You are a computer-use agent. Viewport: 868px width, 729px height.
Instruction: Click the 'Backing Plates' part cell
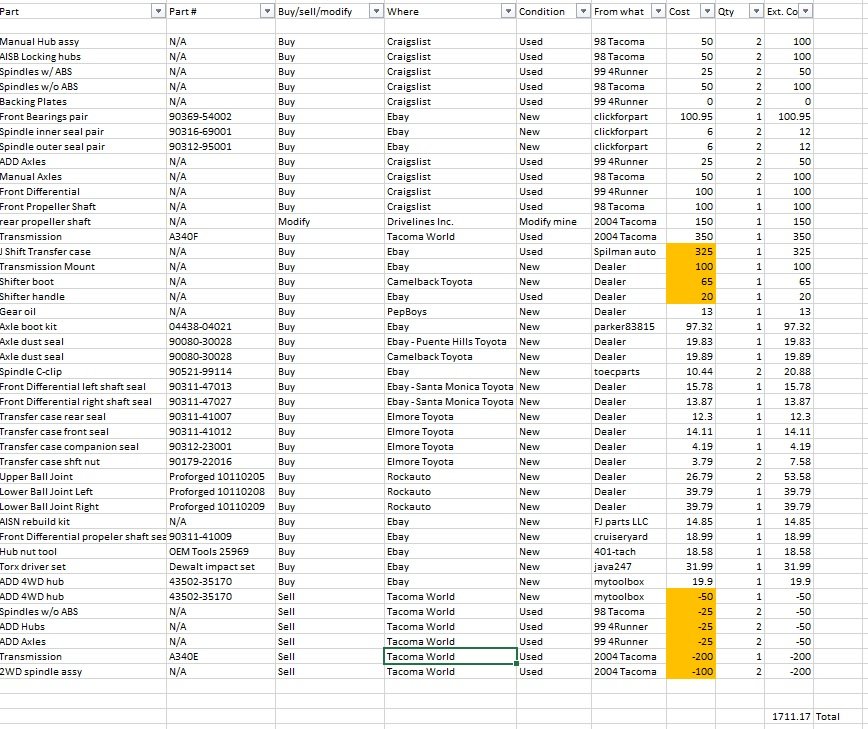[x=82, y=101]
